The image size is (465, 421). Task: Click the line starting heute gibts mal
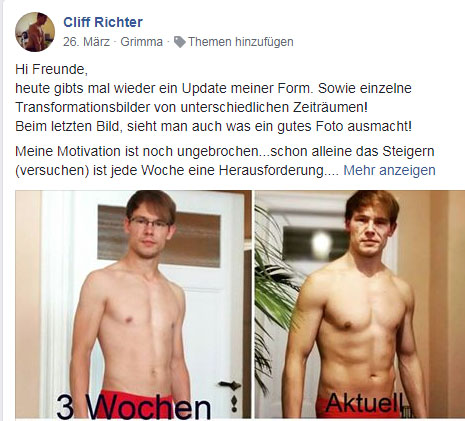(213, 88)
